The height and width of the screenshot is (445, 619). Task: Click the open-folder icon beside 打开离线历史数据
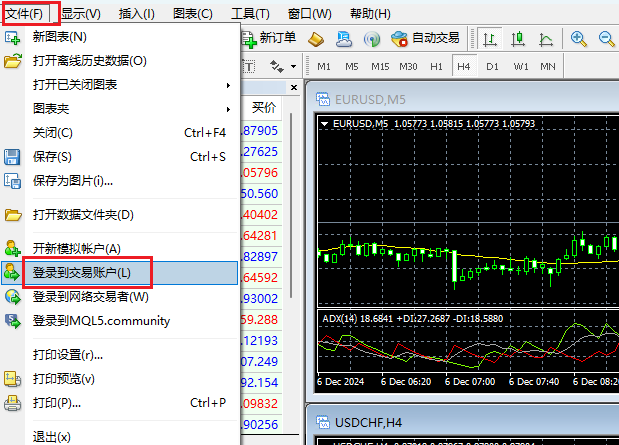coord(12,61)
